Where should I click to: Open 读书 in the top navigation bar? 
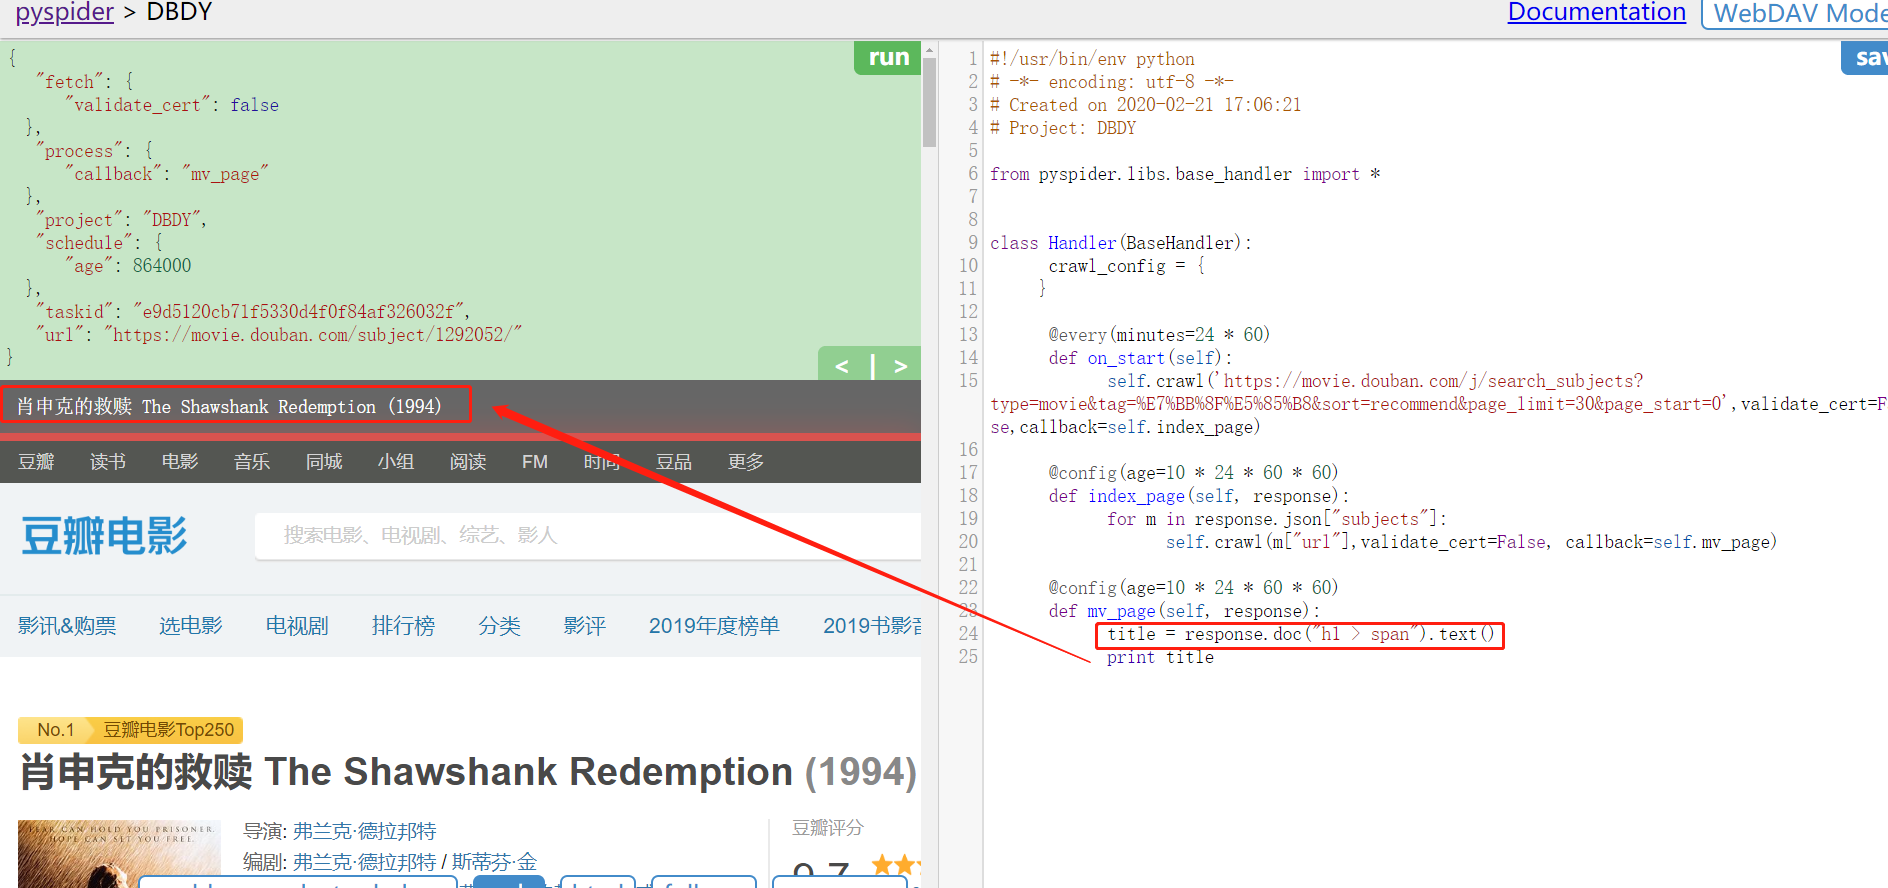(108, 462)
